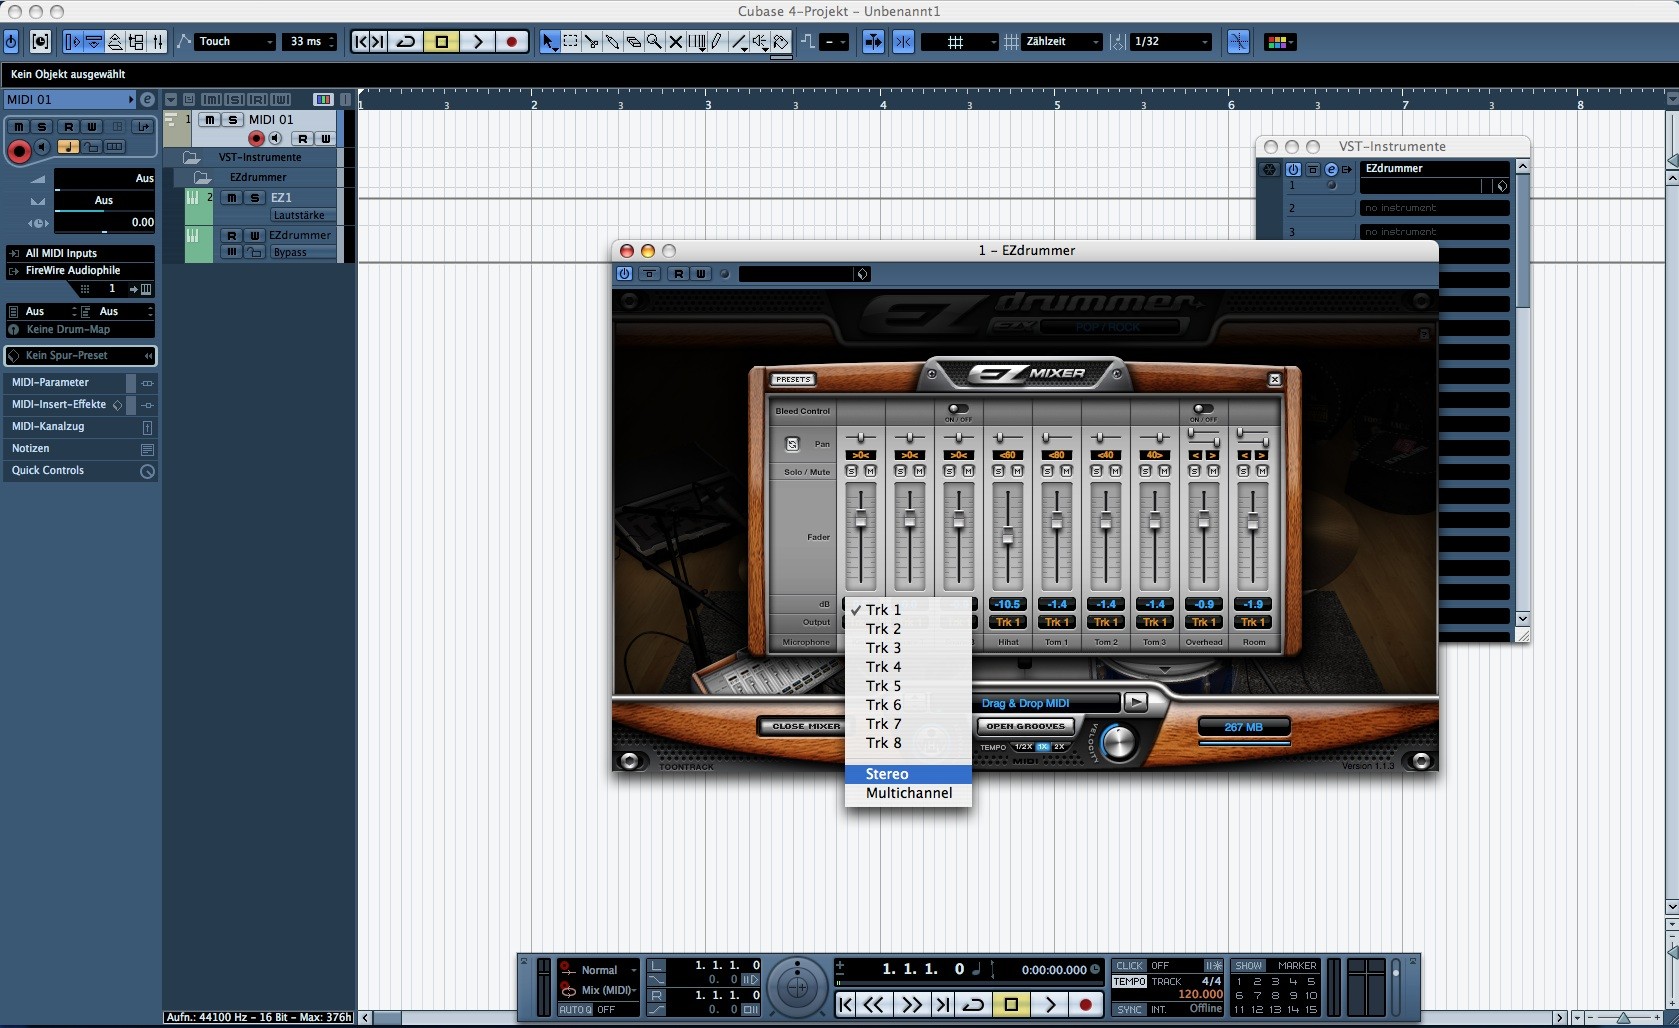Select Stereo in the output menu
Image resolution: width=1679 pixels, height=1028 pixels.
[908, 774]
